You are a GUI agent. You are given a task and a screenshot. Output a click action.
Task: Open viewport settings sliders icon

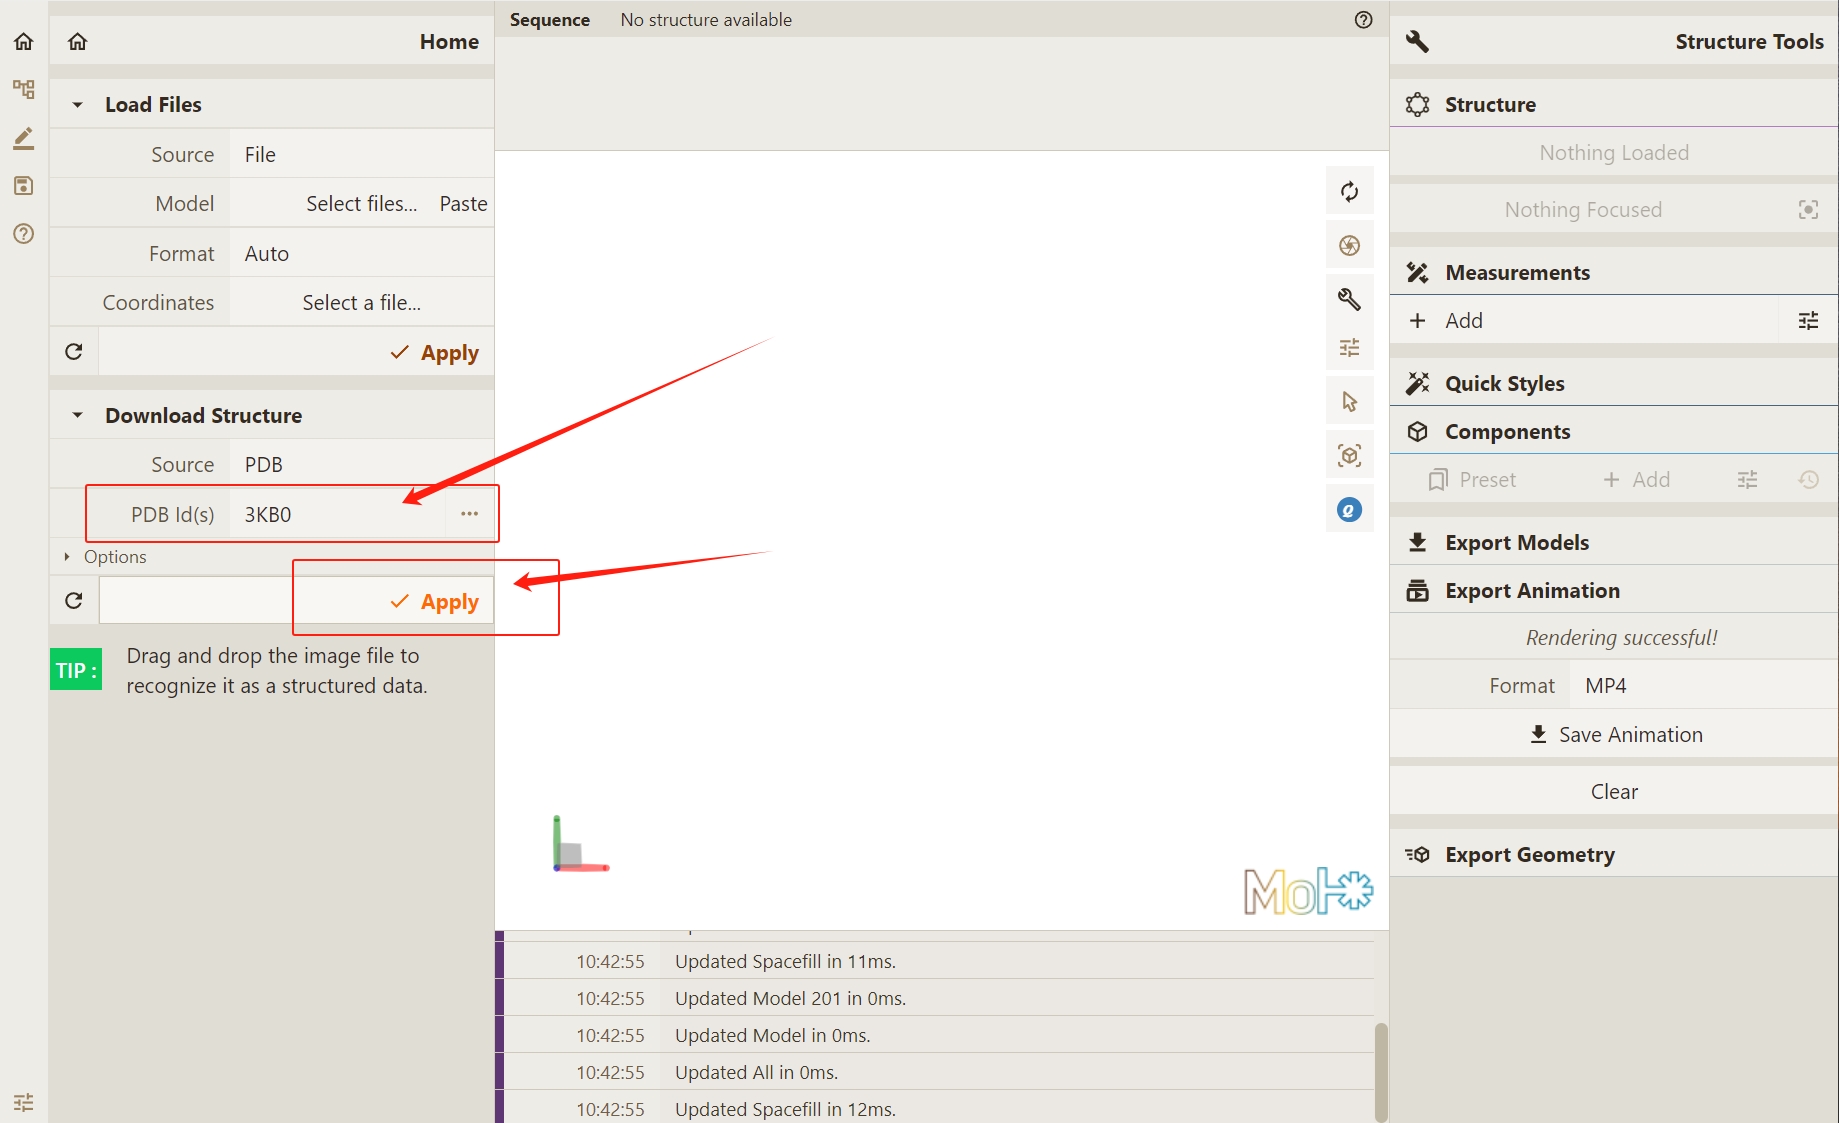point(1349,348)
